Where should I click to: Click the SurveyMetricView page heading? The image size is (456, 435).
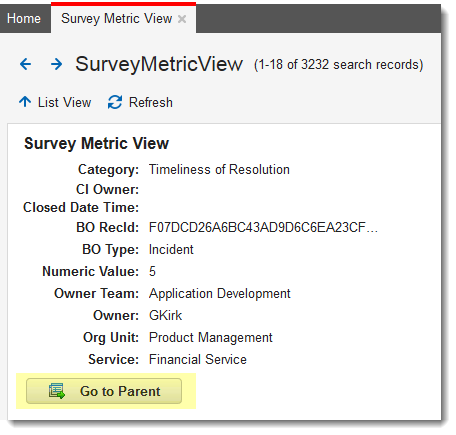pos(159,64)
